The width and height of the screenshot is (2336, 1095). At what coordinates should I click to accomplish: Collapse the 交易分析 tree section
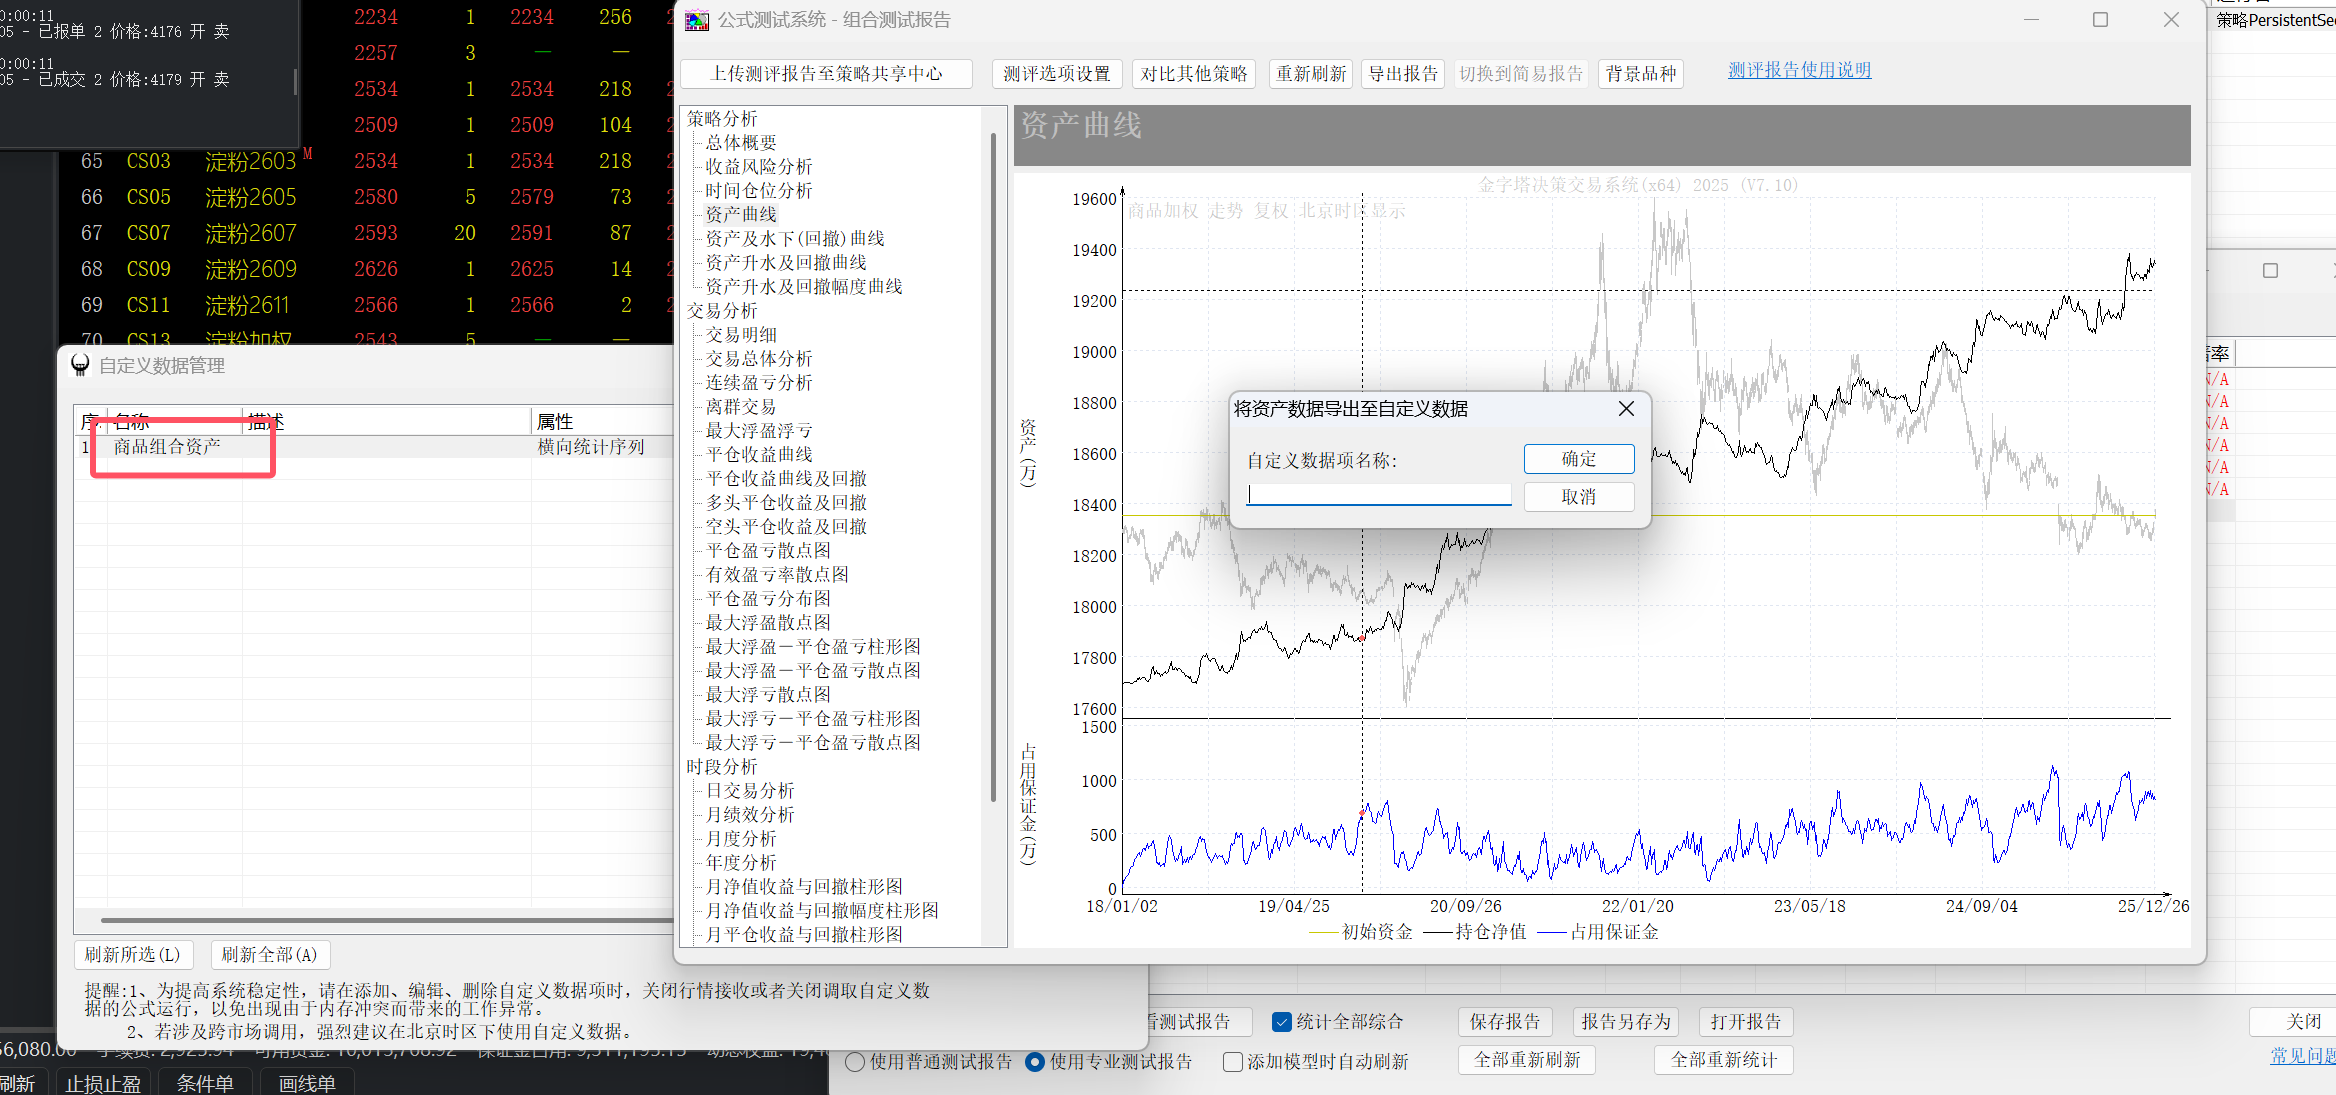(x=722, y=311)
